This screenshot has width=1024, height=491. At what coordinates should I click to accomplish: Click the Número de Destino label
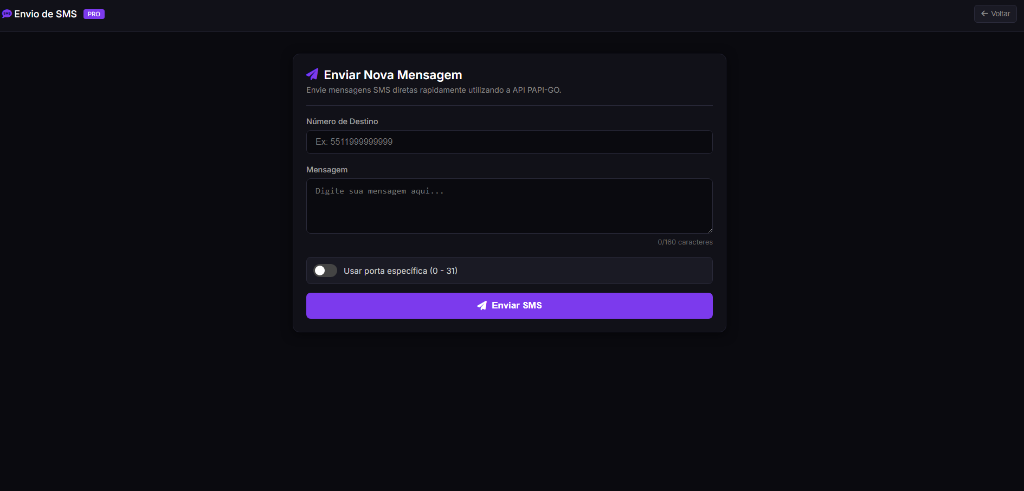pyautogui.click(x=342, y=121)
